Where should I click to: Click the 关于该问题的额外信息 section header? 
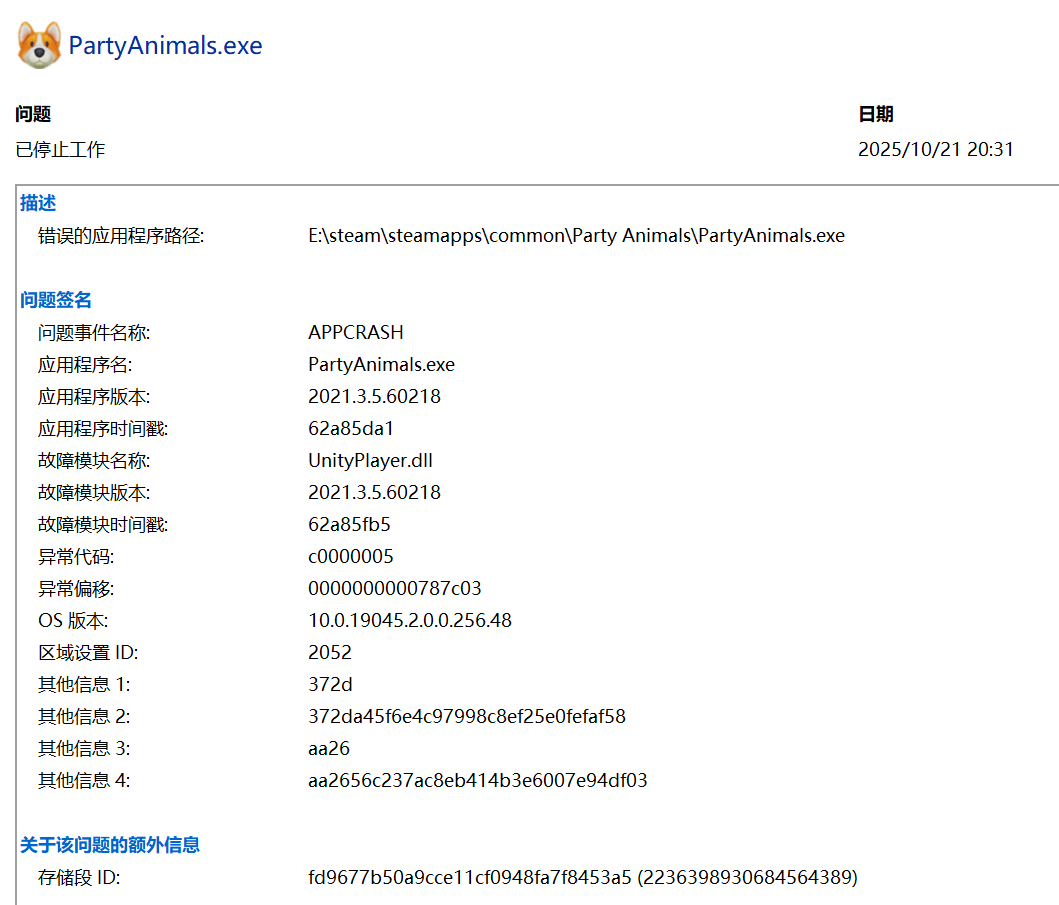coord(110,845)
